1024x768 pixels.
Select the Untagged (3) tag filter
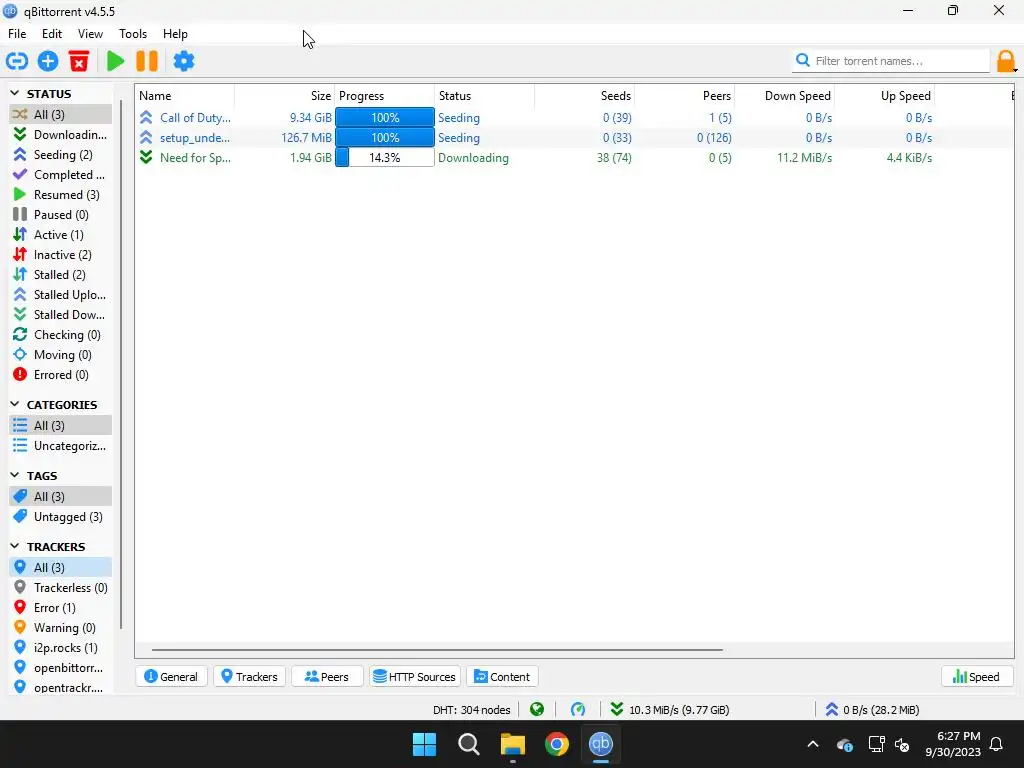click(61, 517)
